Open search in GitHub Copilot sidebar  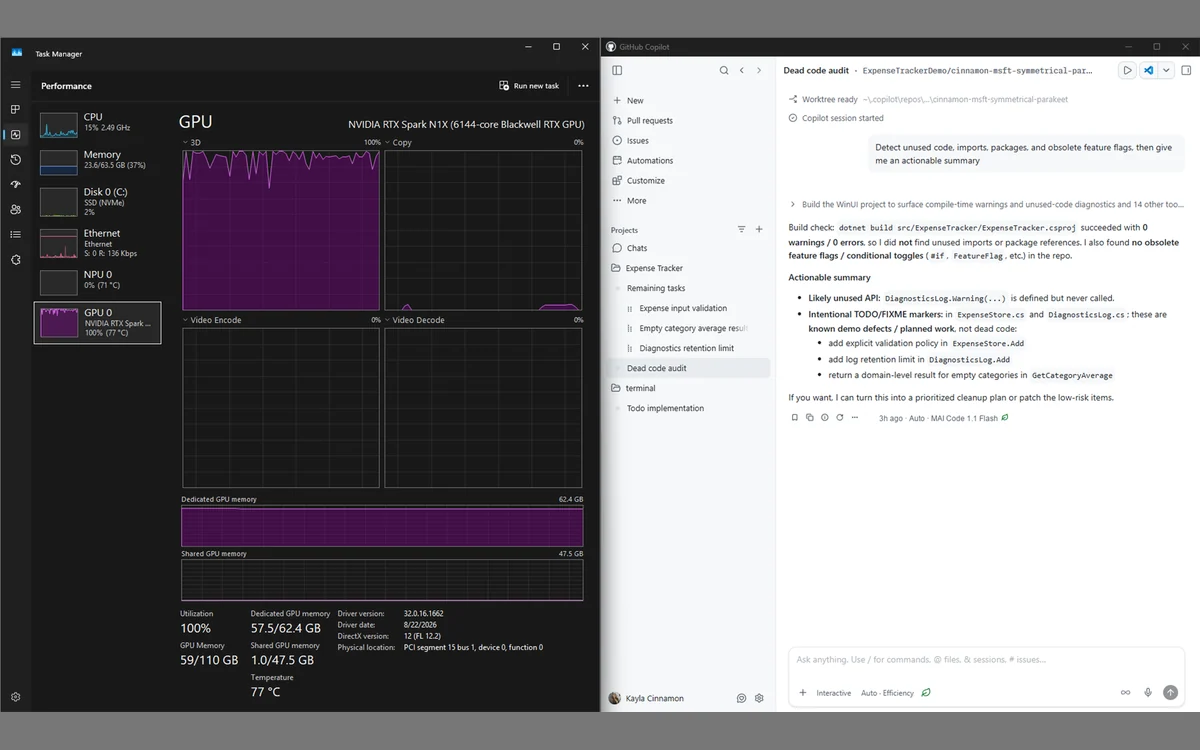tap(724, 71)
